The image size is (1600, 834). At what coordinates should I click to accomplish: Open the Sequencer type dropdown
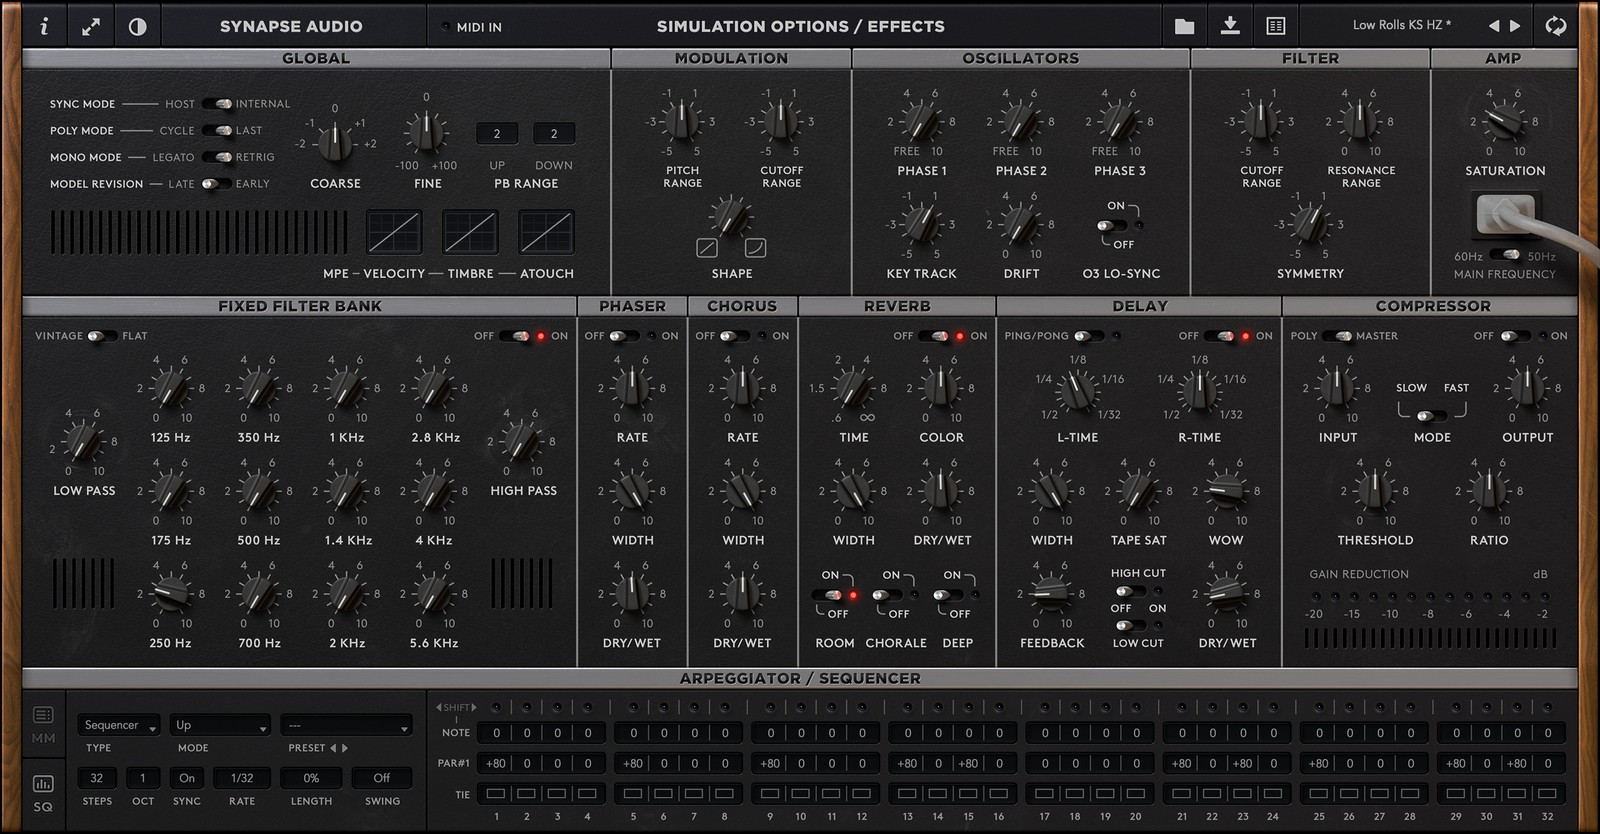[119, 725]
